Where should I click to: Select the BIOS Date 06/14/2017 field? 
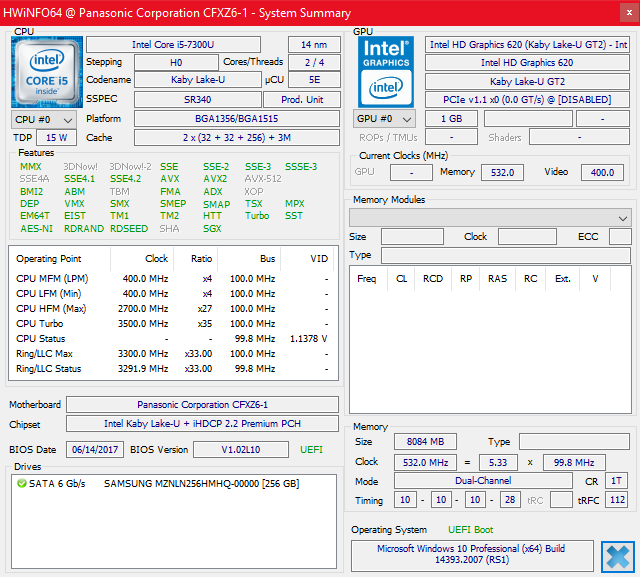[95, 449]
